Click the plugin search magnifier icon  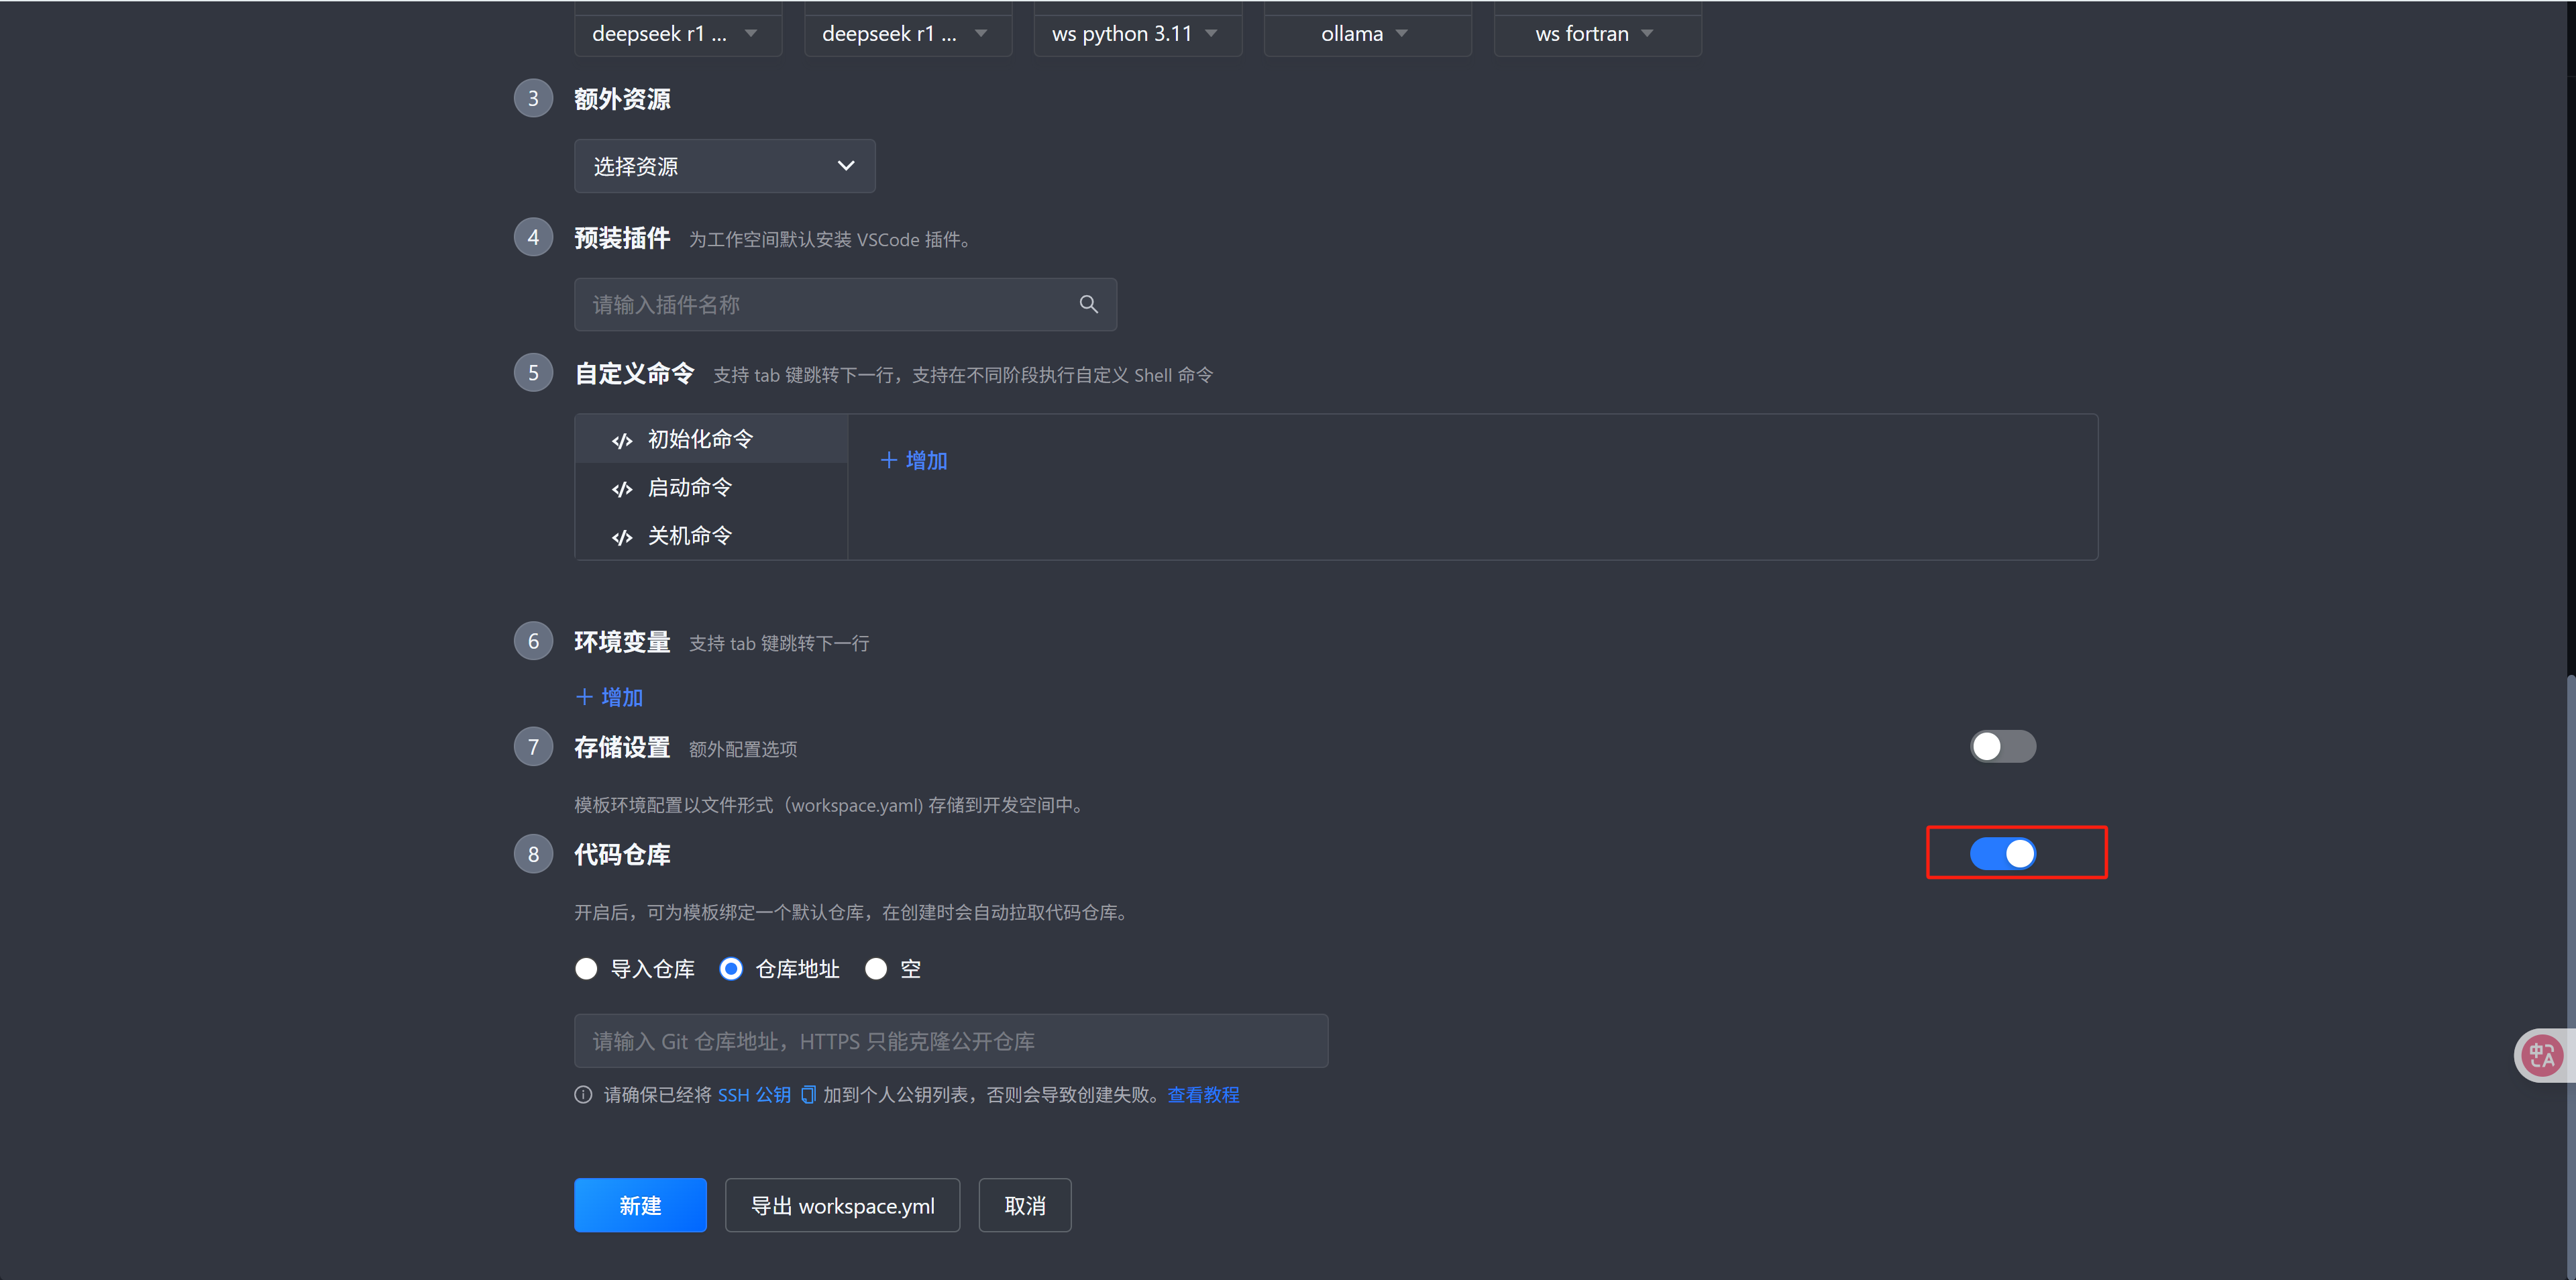click(x=1088, y=304)
